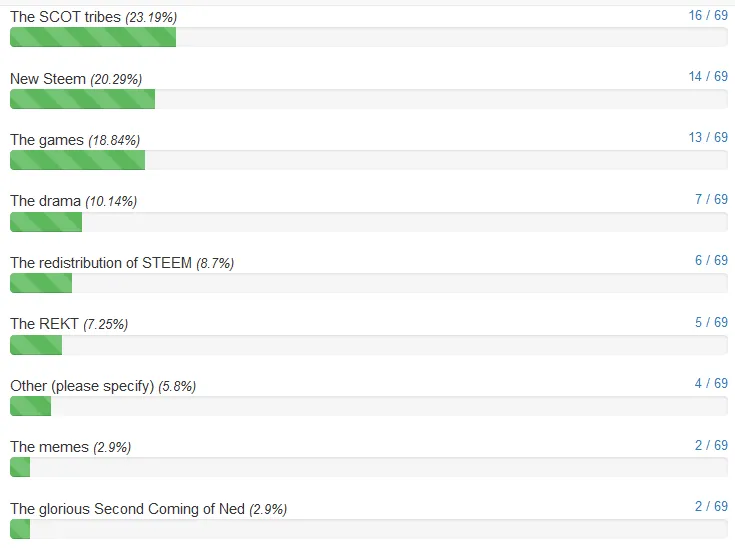Screen dimensions: 735x548
Task: Click The SCOT tribes option label
Action: [x=66, y=17]
